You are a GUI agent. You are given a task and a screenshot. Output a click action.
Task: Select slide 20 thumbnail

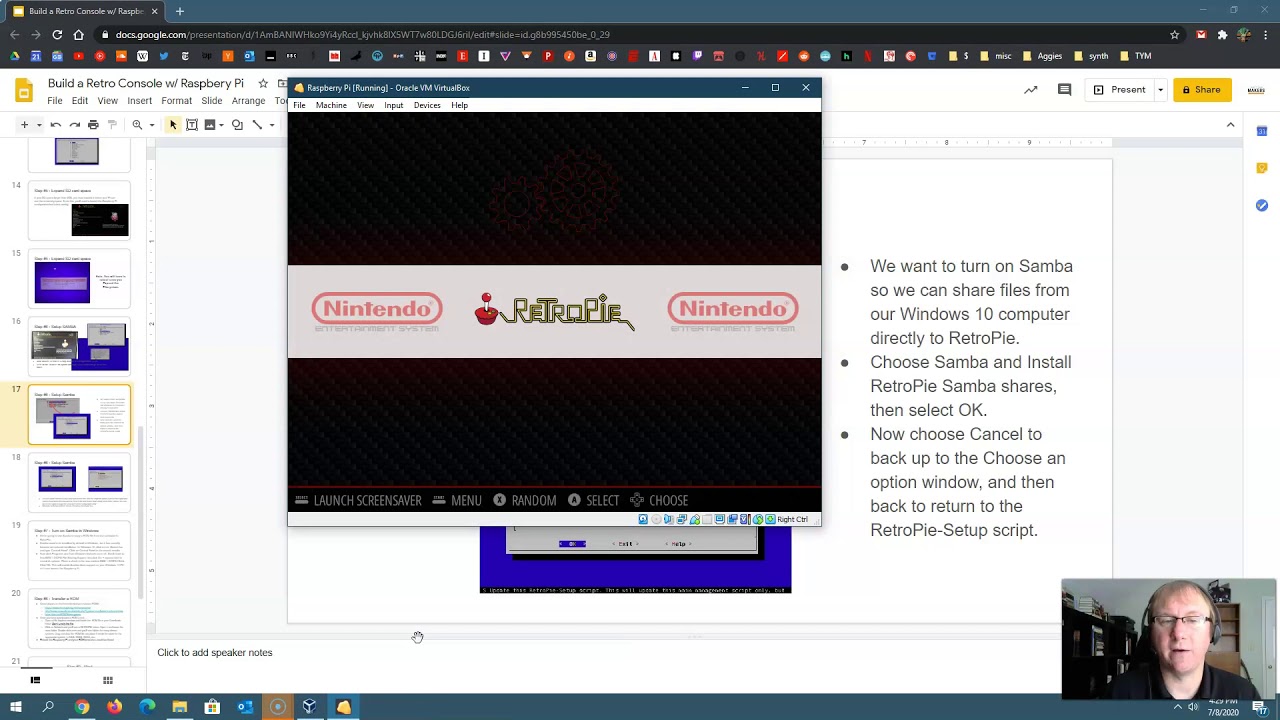point(80,619)
